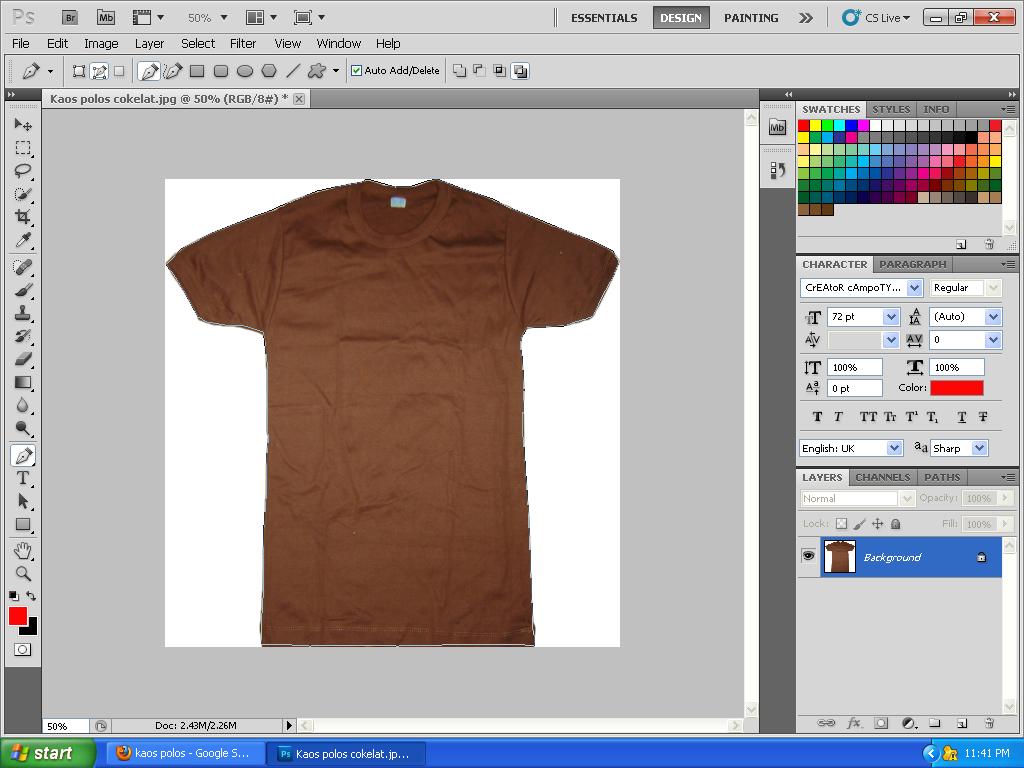The height and width of the screenshot is (768, 1024).
Task: Click the red text Color swatch
Action: (956, 387)
